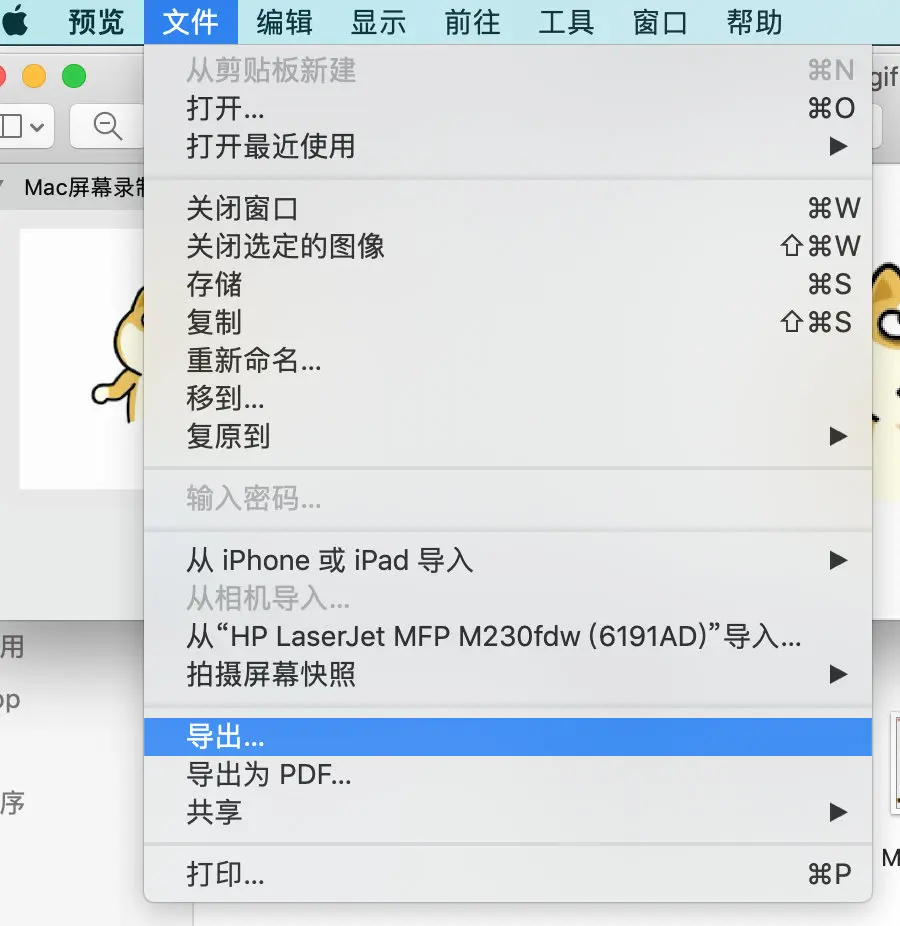Screen dimensions: 900x926
Task: Import from HP LaserJet MFP M230fdw
Action: pyautogui.click(x=508, y=637)
